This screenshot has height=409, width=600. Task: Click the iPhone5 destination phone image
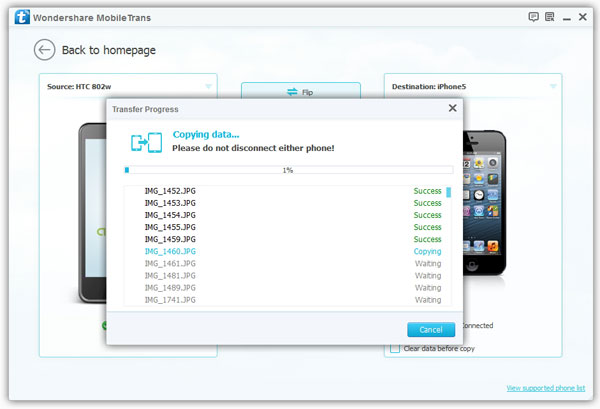pyautogui.click(x=484, y=202)
